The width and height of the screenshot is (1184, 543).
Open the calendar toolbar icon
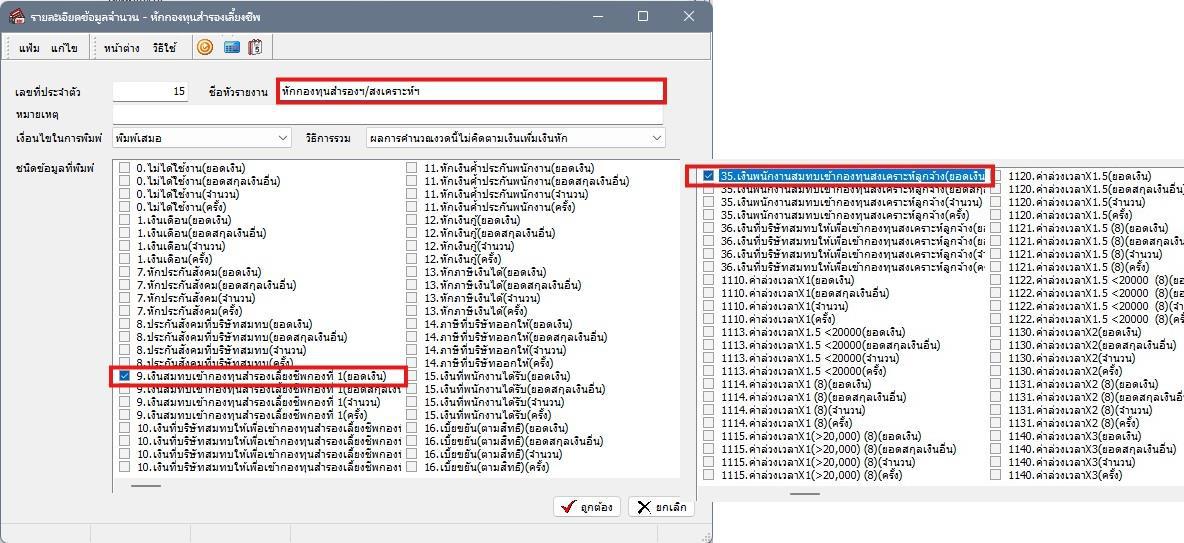[x=255, y=47]
